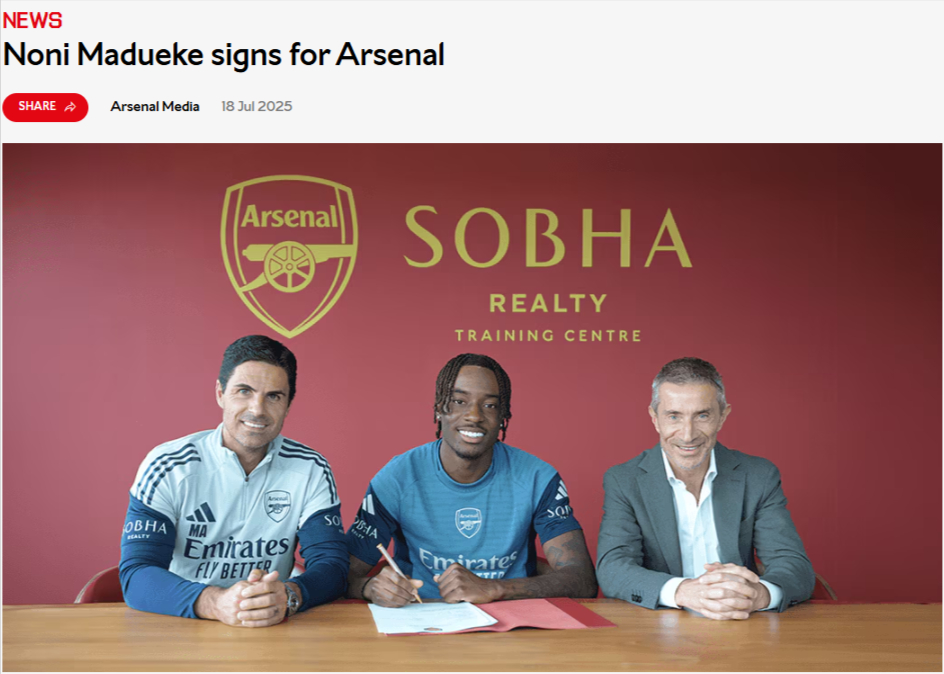Viewport: 944px width, 674px height.
Task: Click the wristwatch on the left man's wrist
Action: [291, 599]
